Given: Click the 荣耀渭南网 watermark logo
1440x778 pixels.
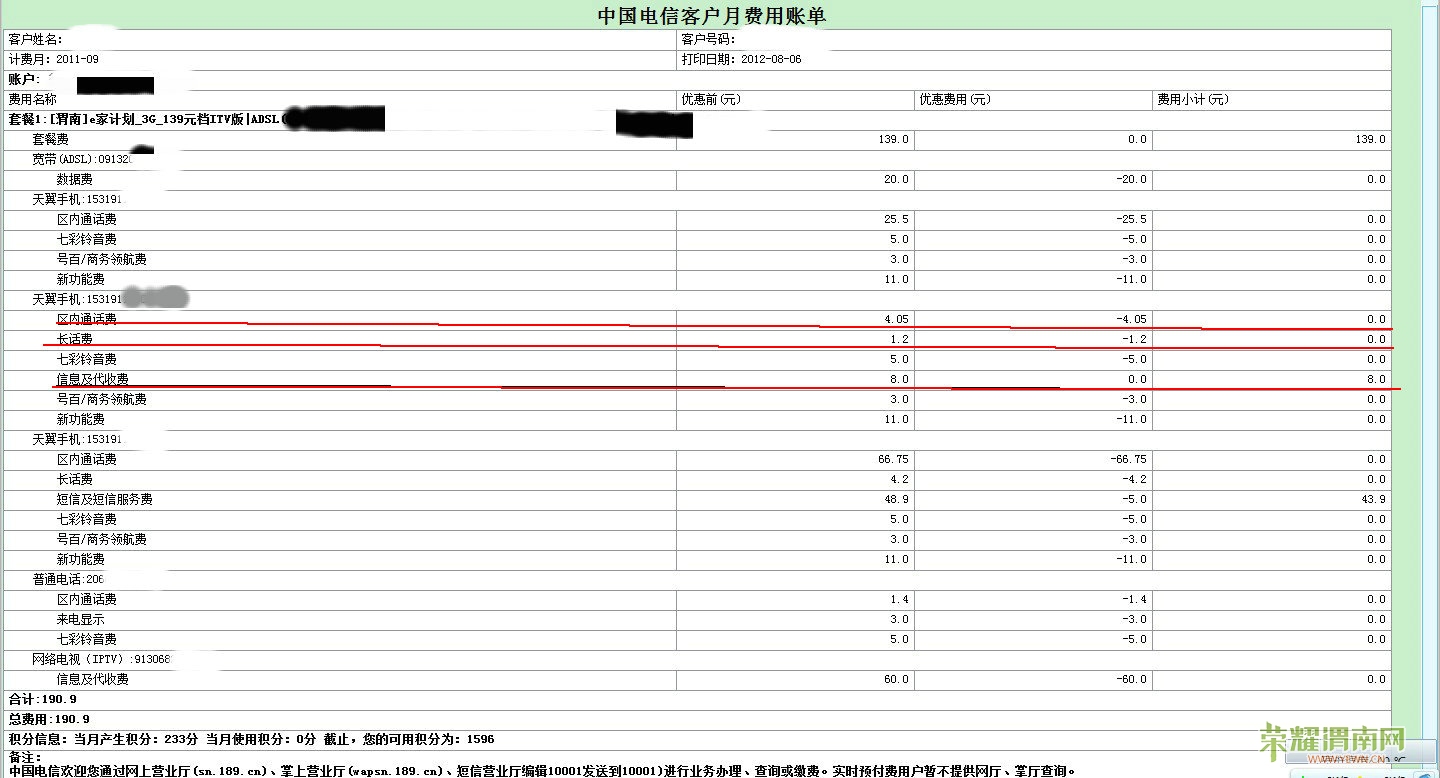Looking at the screenshot, I should (x=1334, y=741).
